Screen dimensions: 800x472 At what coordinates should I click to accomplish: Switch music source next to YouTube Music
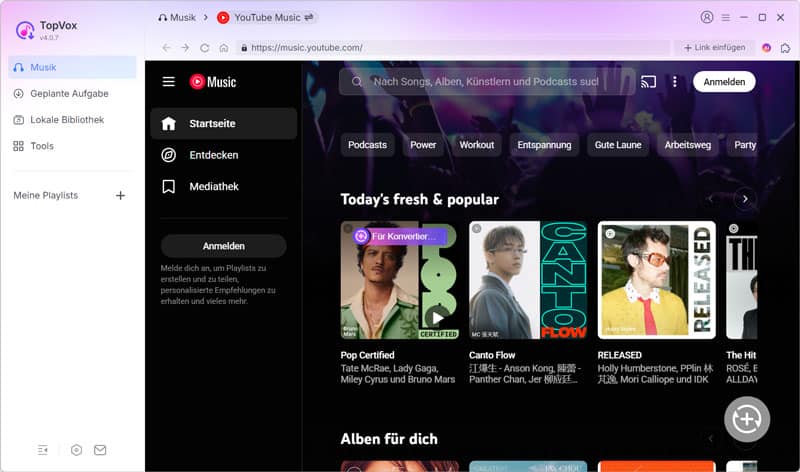click(x=309, y=17)
